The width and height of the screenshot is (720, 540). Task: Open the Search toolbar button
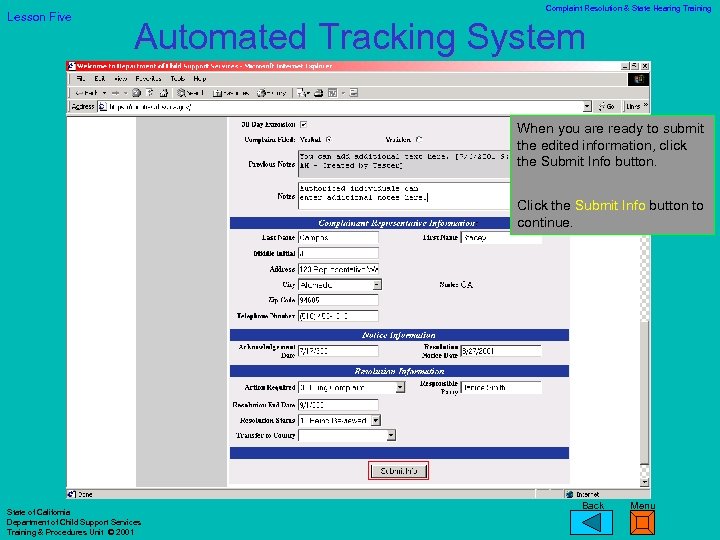click(191, 93)
